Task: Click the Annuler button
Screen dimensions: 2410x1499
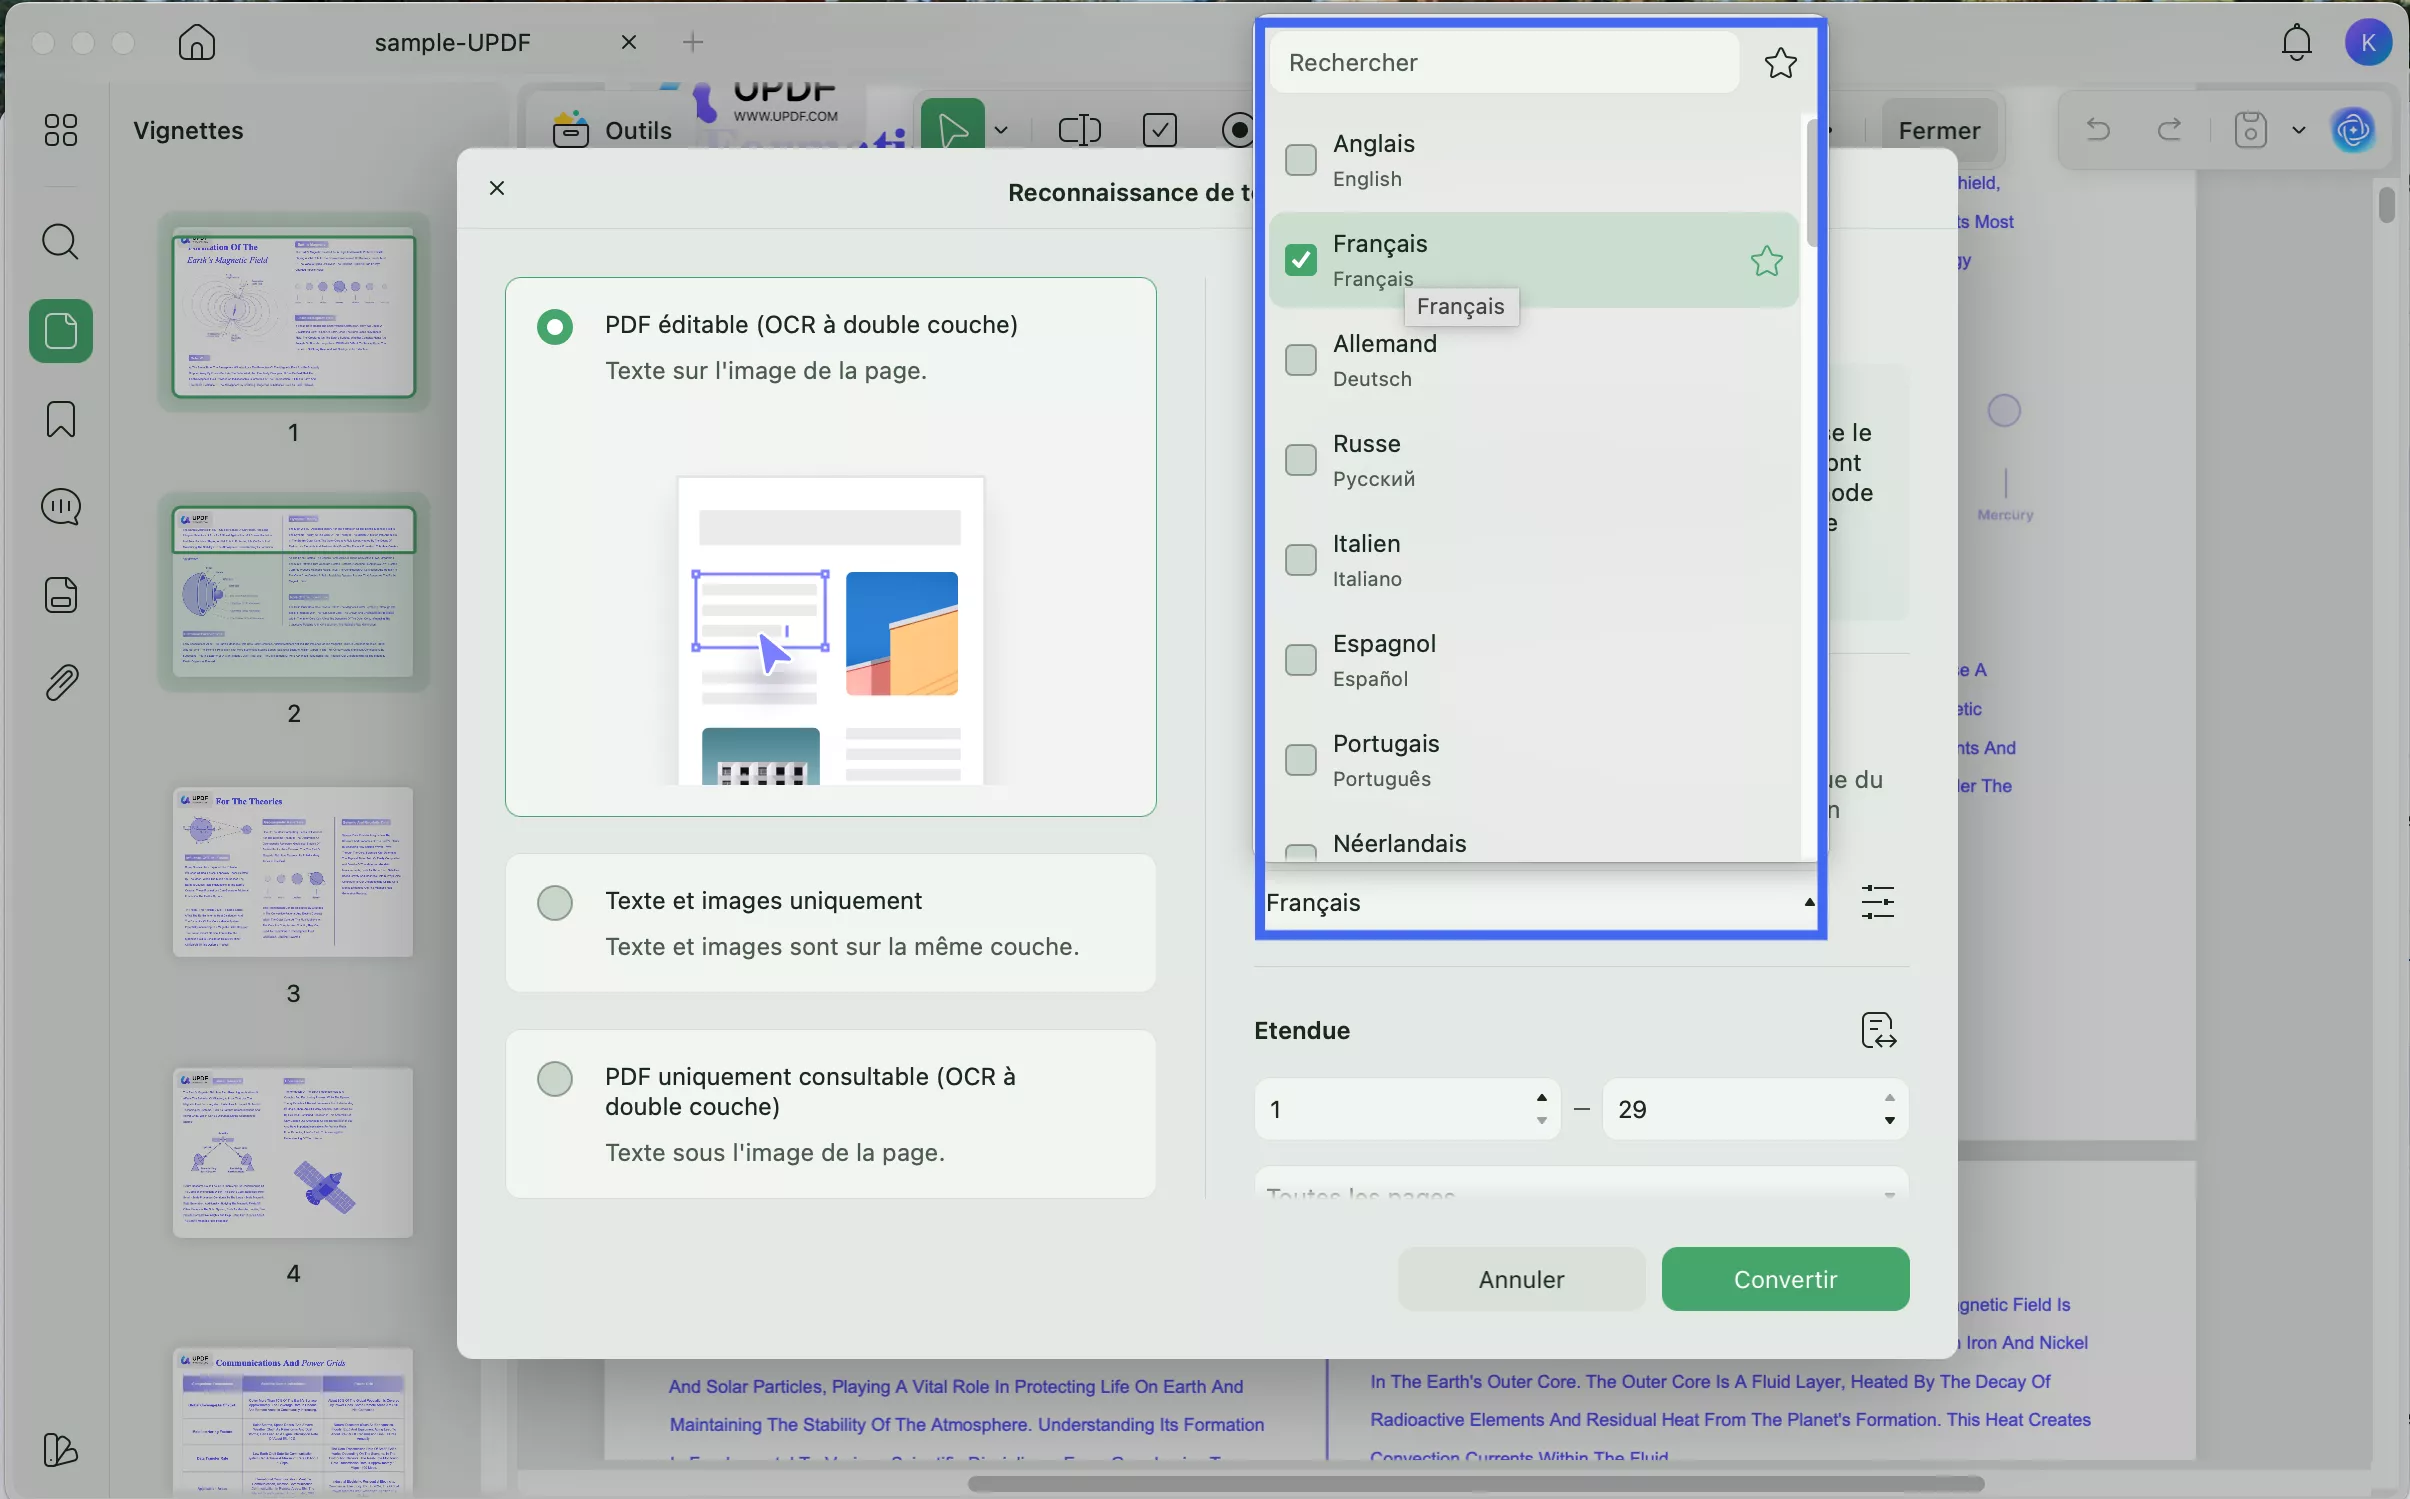Action: coord(1520,1279)
